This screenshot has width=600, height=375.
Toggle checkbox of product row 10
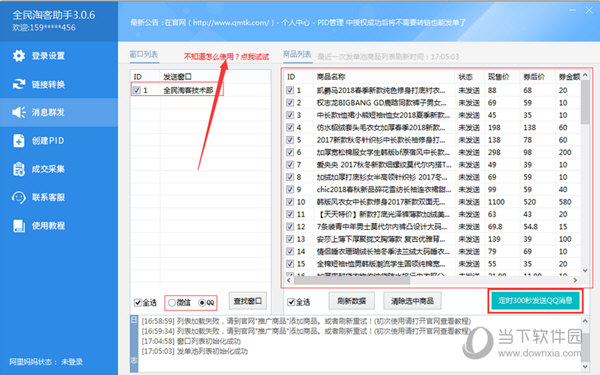click(x=290, y=202)
